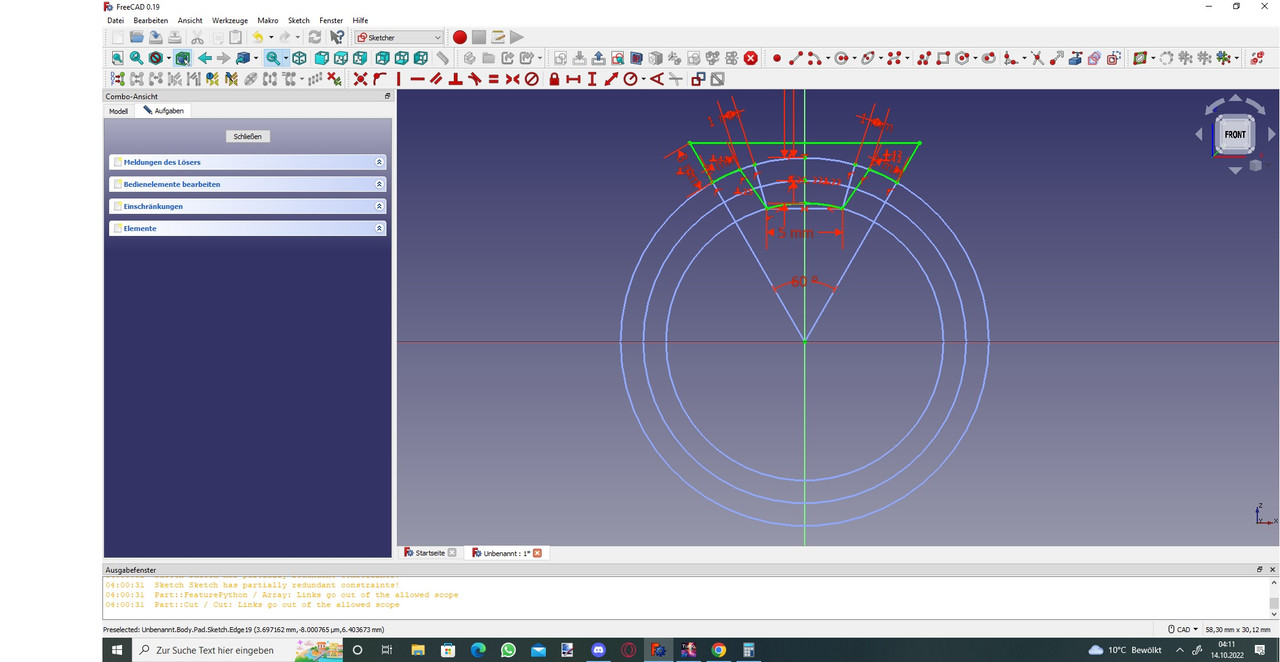Screen dimensions: 1280x662
Task: Open the Bearbeiten menu
Action: (x=150, y=20)
